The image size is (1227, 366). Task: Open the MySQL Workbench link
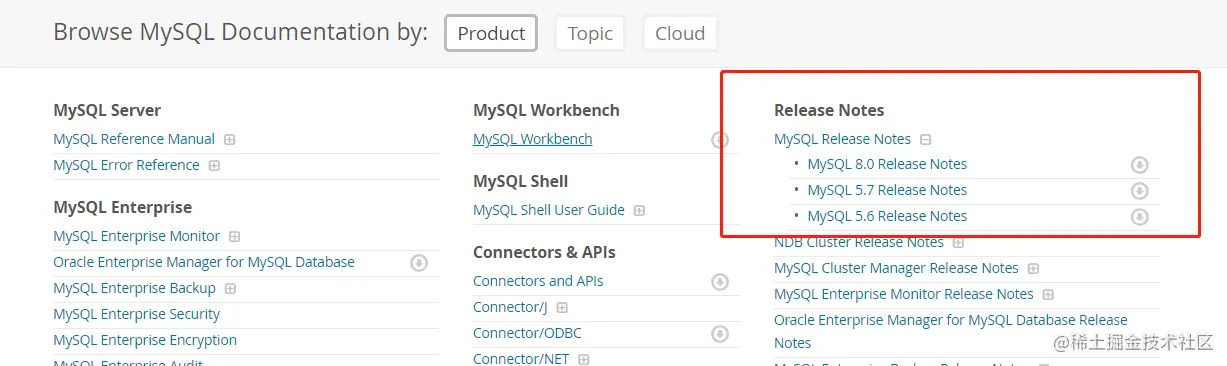click(x=533, y=139)
